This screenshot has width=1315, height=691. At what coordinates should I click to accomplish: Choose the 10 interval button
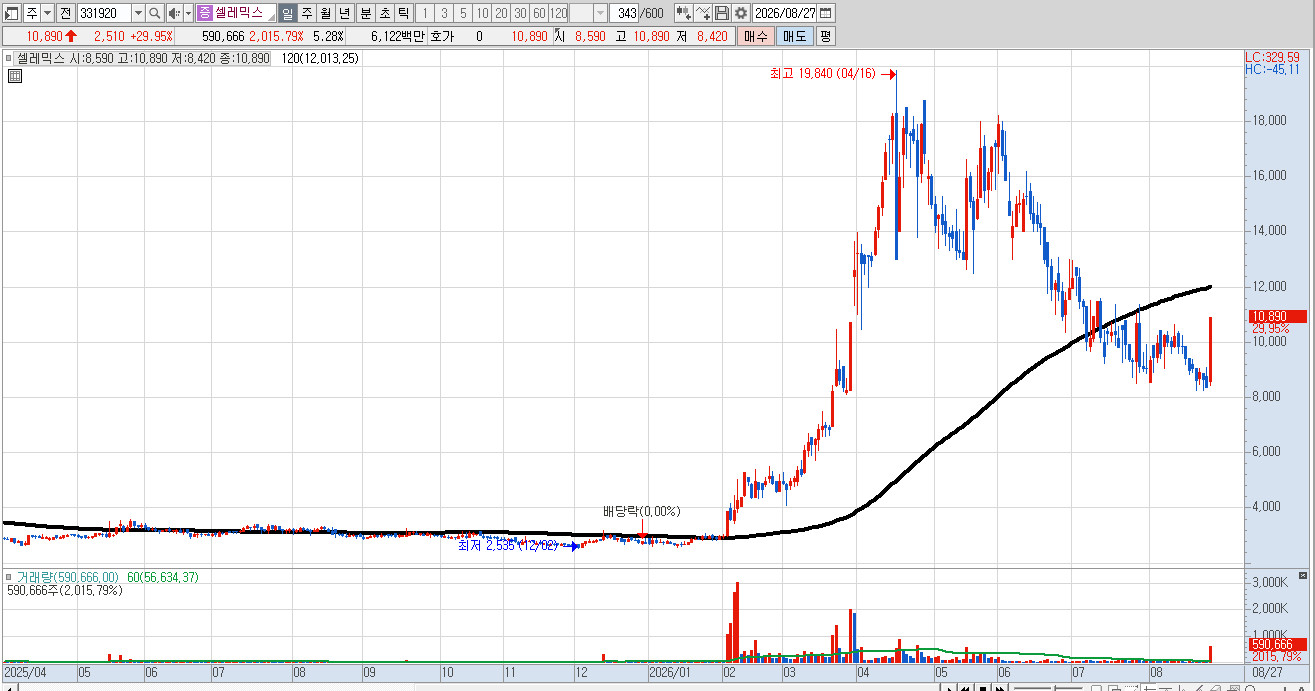pos(482,13)
